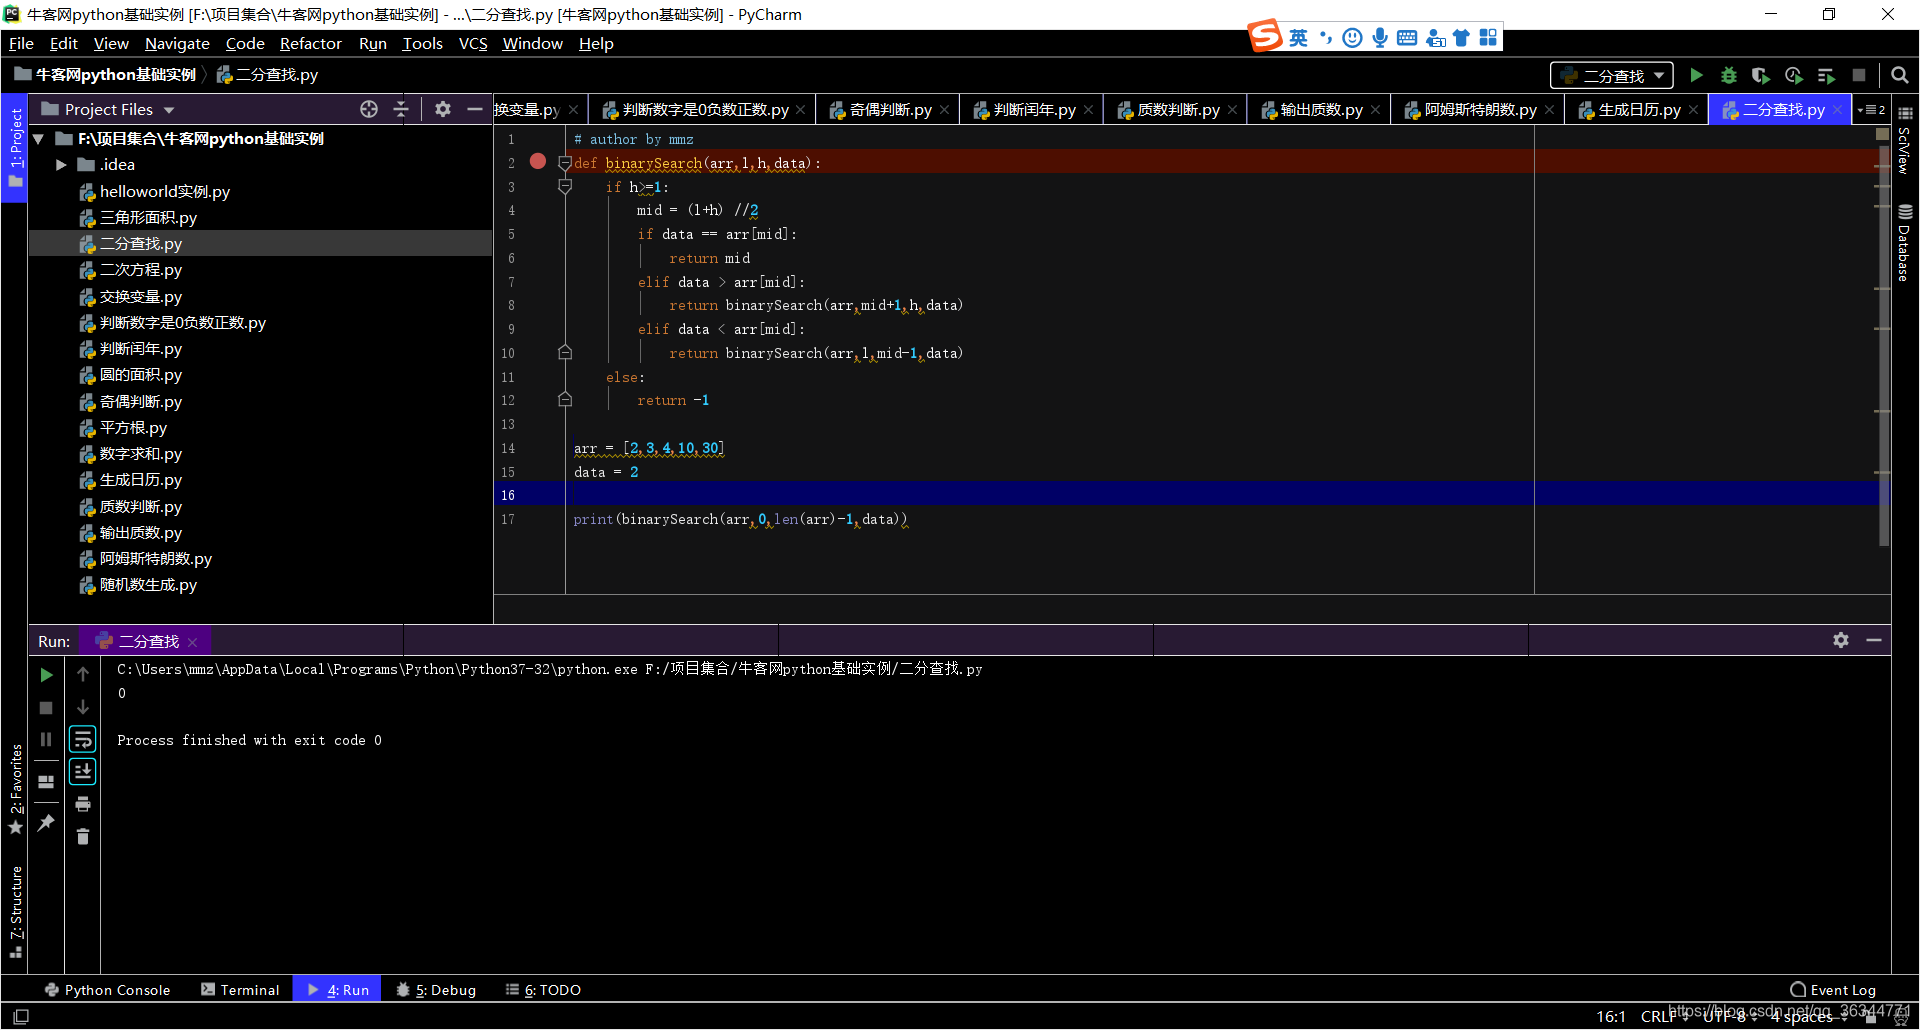Toggle scroll to end in Run console
This screenshot has height=1030, width=1920.
[83, 772]
